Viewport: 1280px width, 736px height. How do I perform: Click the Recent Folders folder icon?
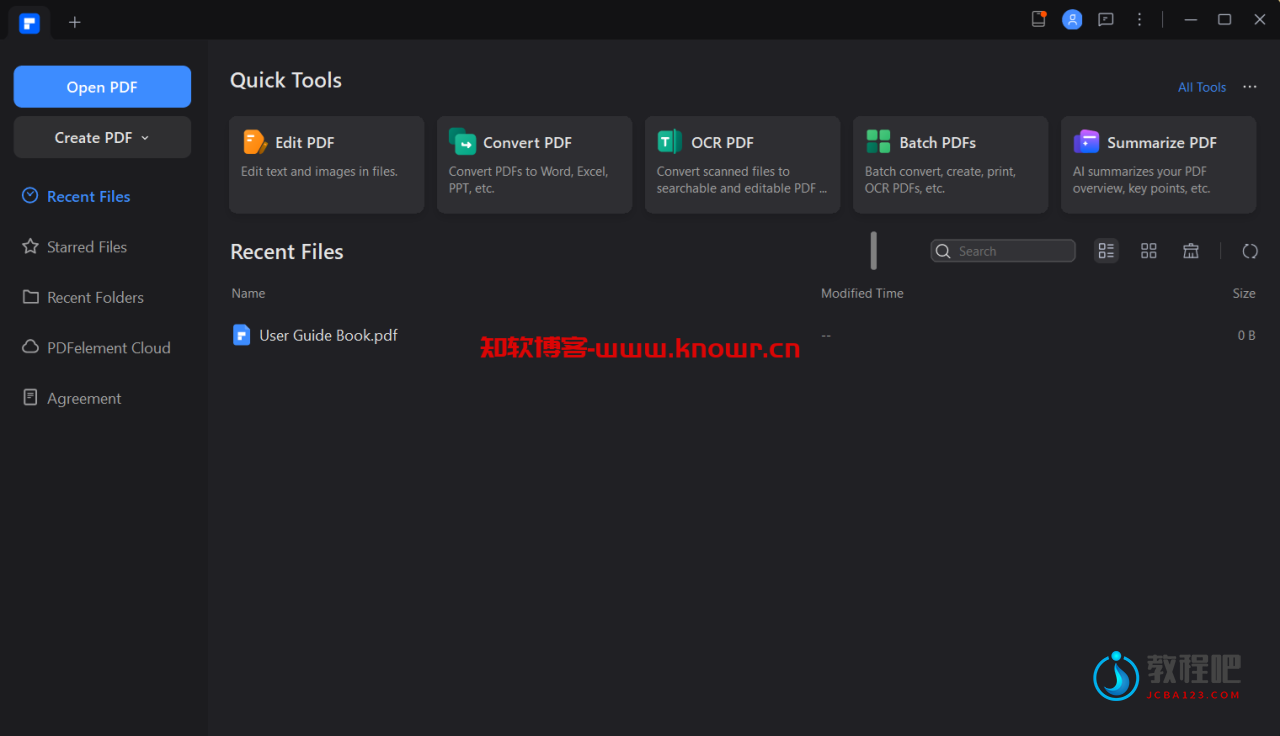[x=30, y=297]
